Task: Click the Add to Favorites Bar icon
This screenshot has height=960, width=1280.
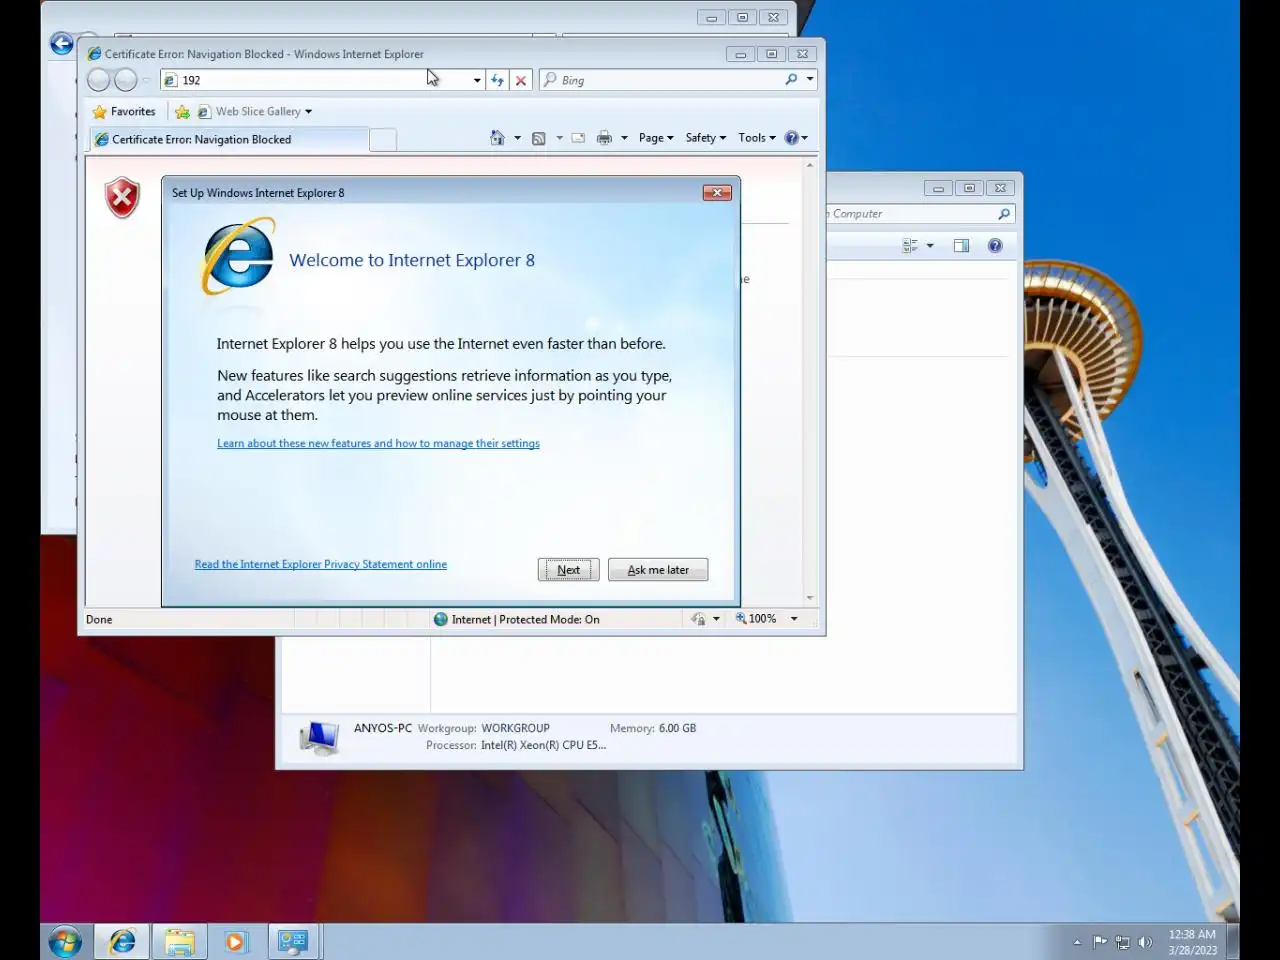Action: click(x=182, y=111)
